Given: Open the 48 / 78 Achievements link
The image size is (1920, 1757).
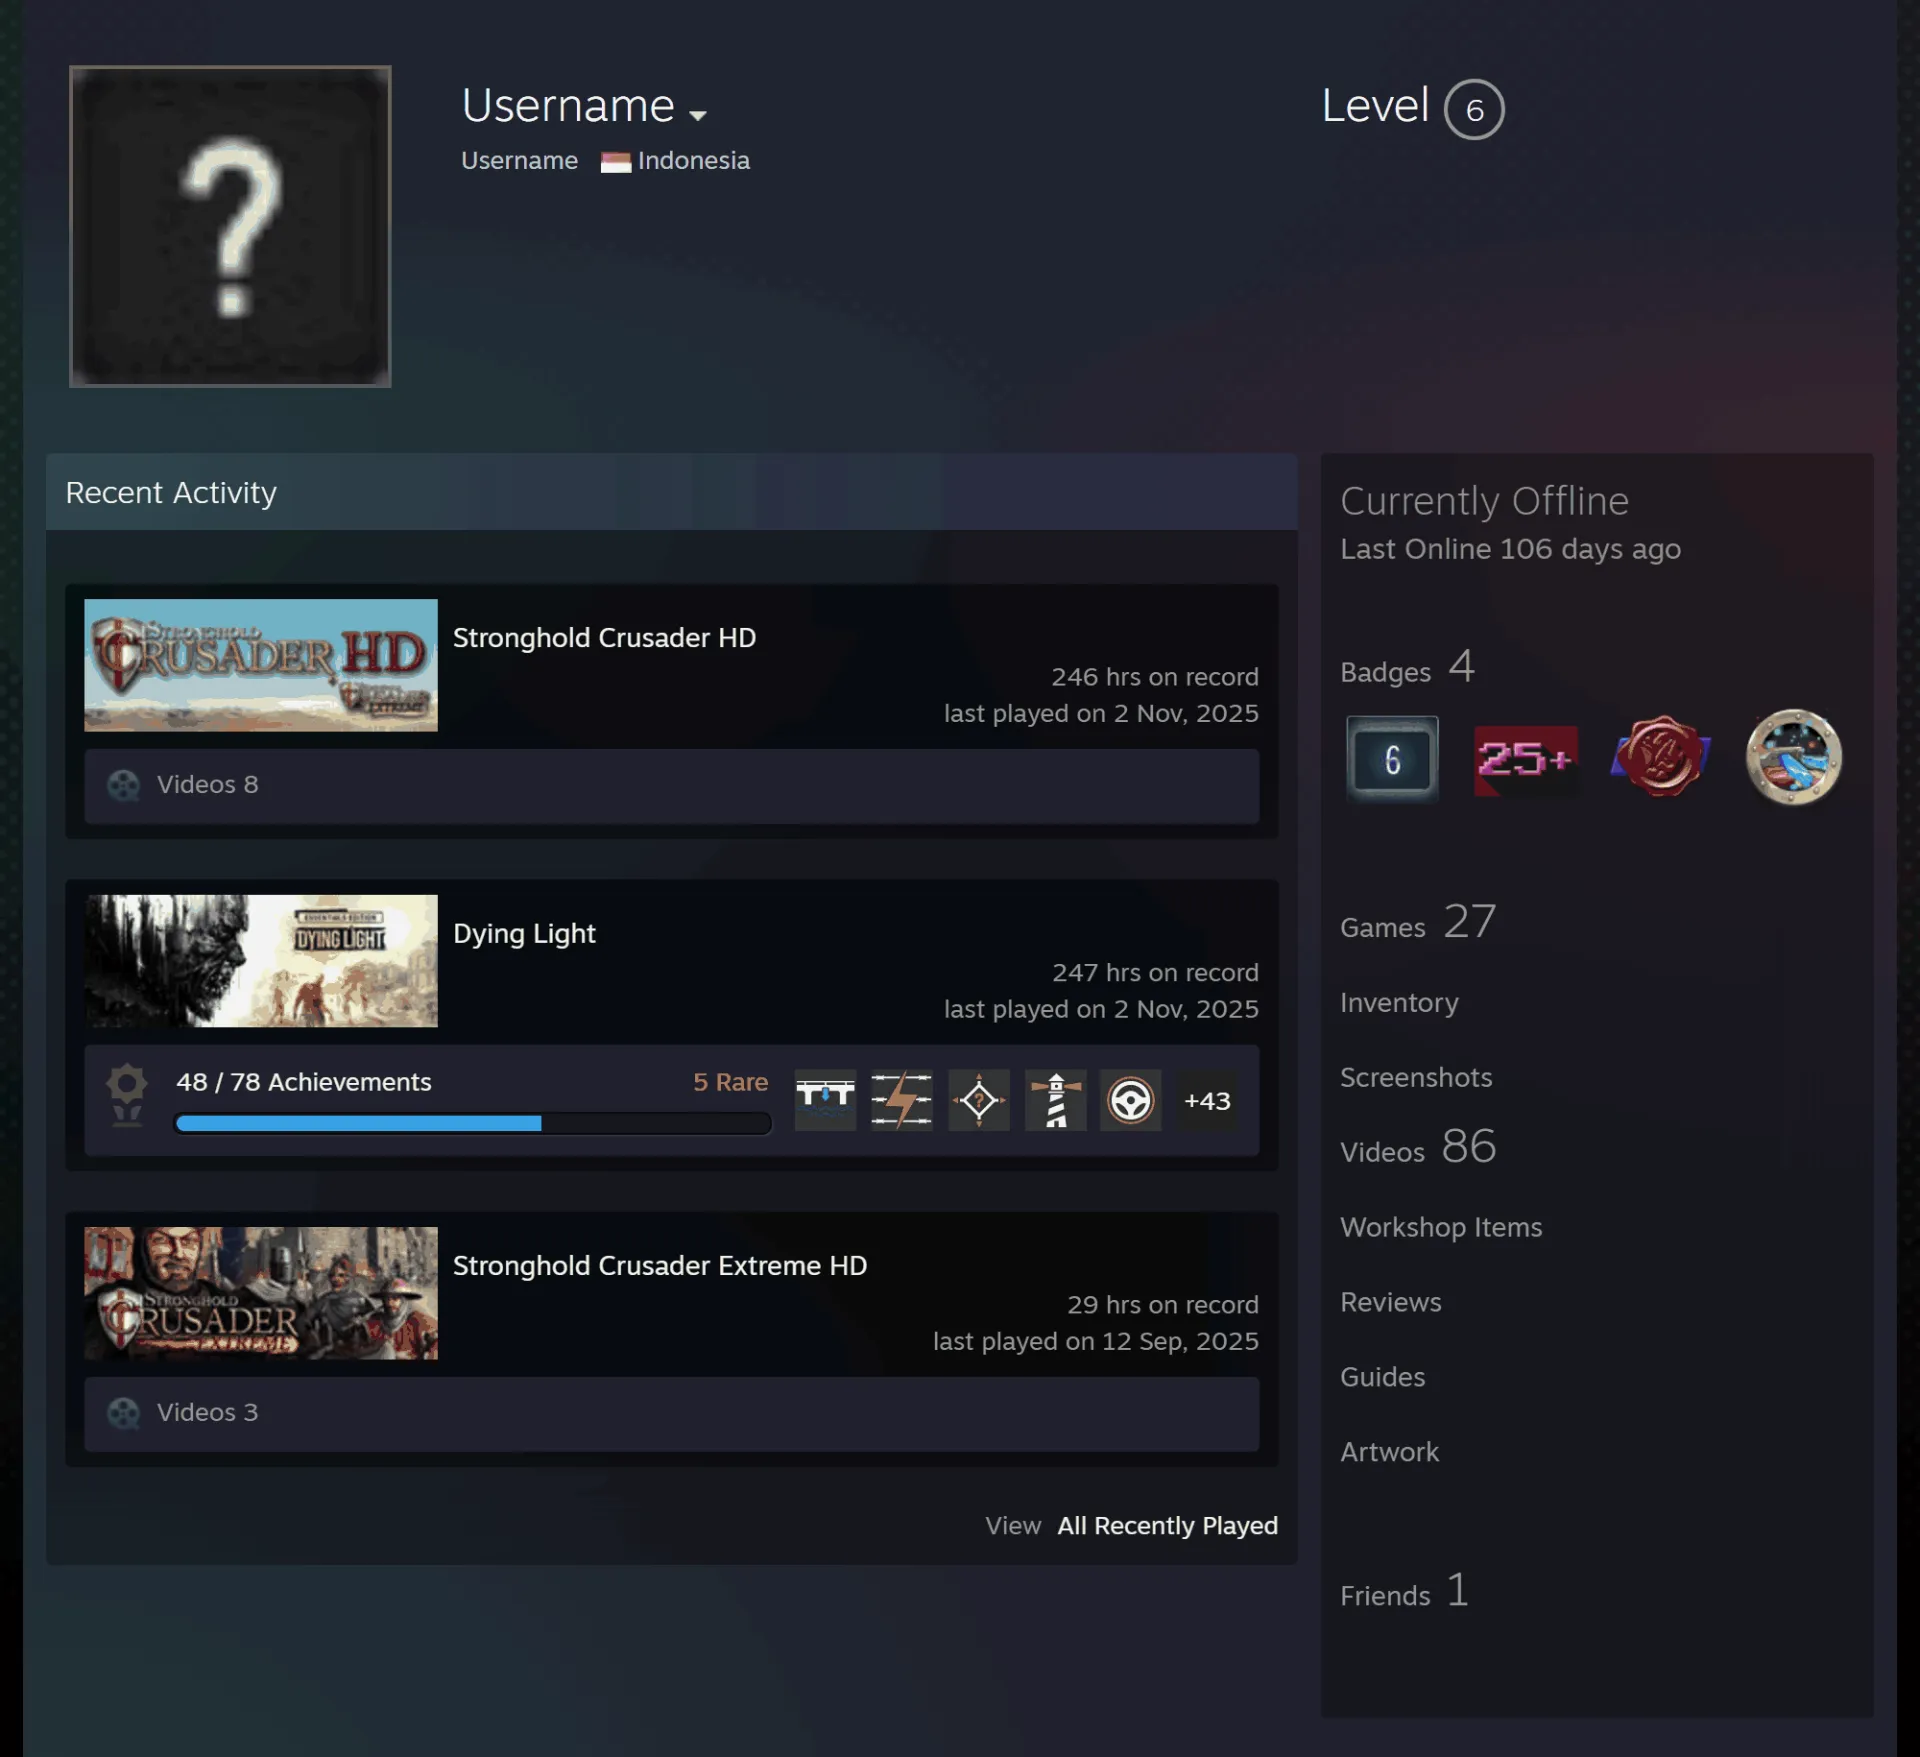Looking at the screenshot, I should click(304, 1082).
